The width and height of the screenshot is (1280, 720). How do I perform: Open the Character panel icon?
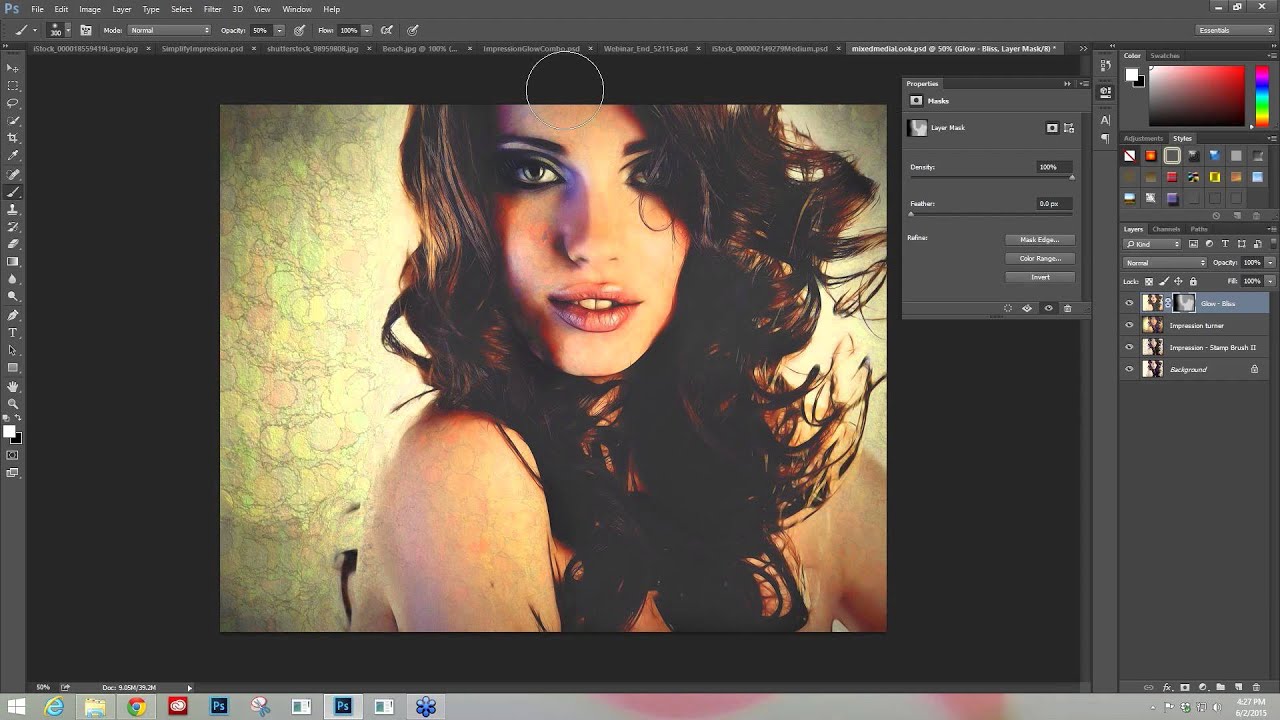pyautogui.click(x=1105, y=120)
